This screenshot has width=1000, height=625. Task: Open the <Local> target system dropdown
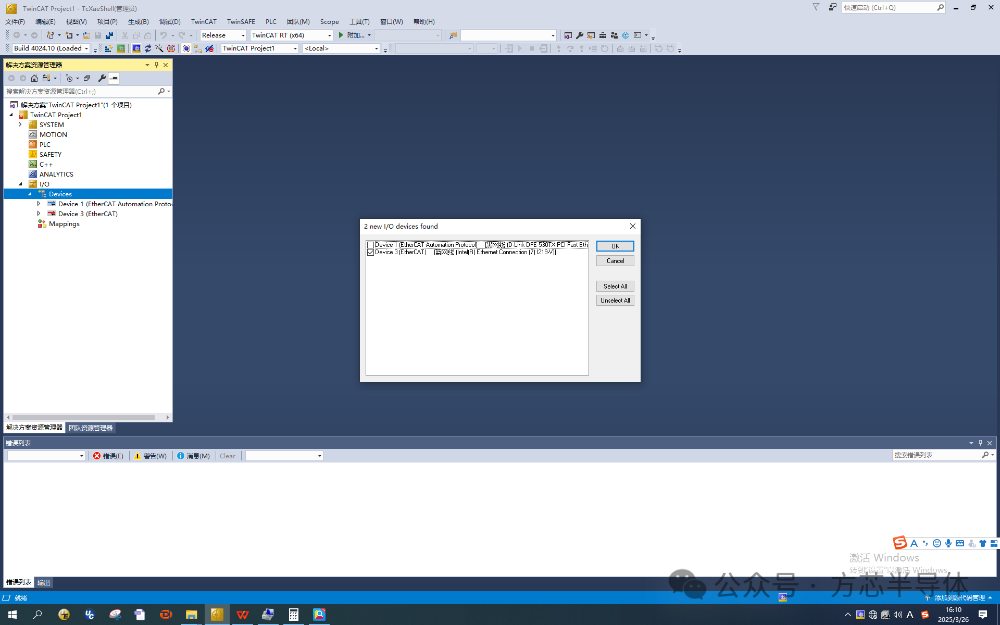coord(341,48)
